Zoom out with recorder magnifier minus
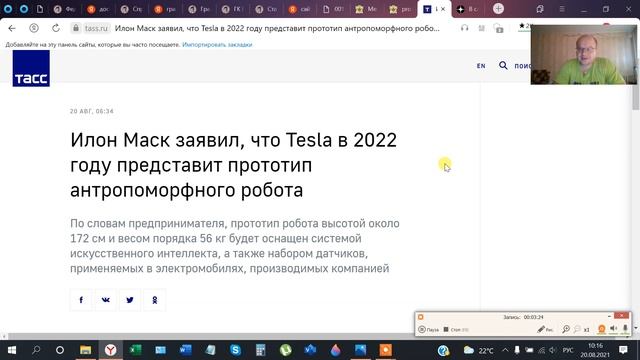 577,329
